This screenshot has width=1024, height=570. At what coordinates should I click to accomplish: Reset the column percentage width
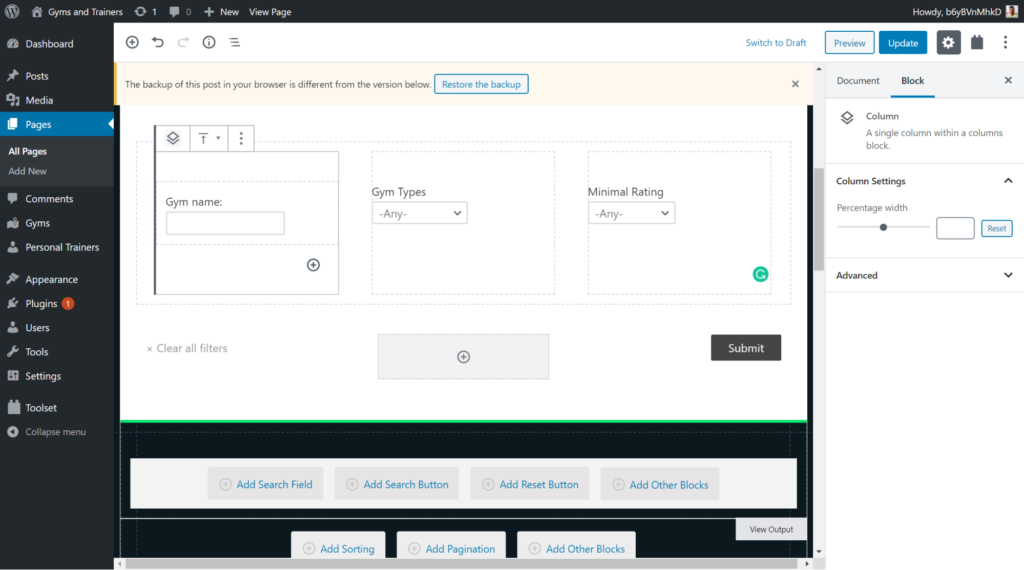(997, 228)
